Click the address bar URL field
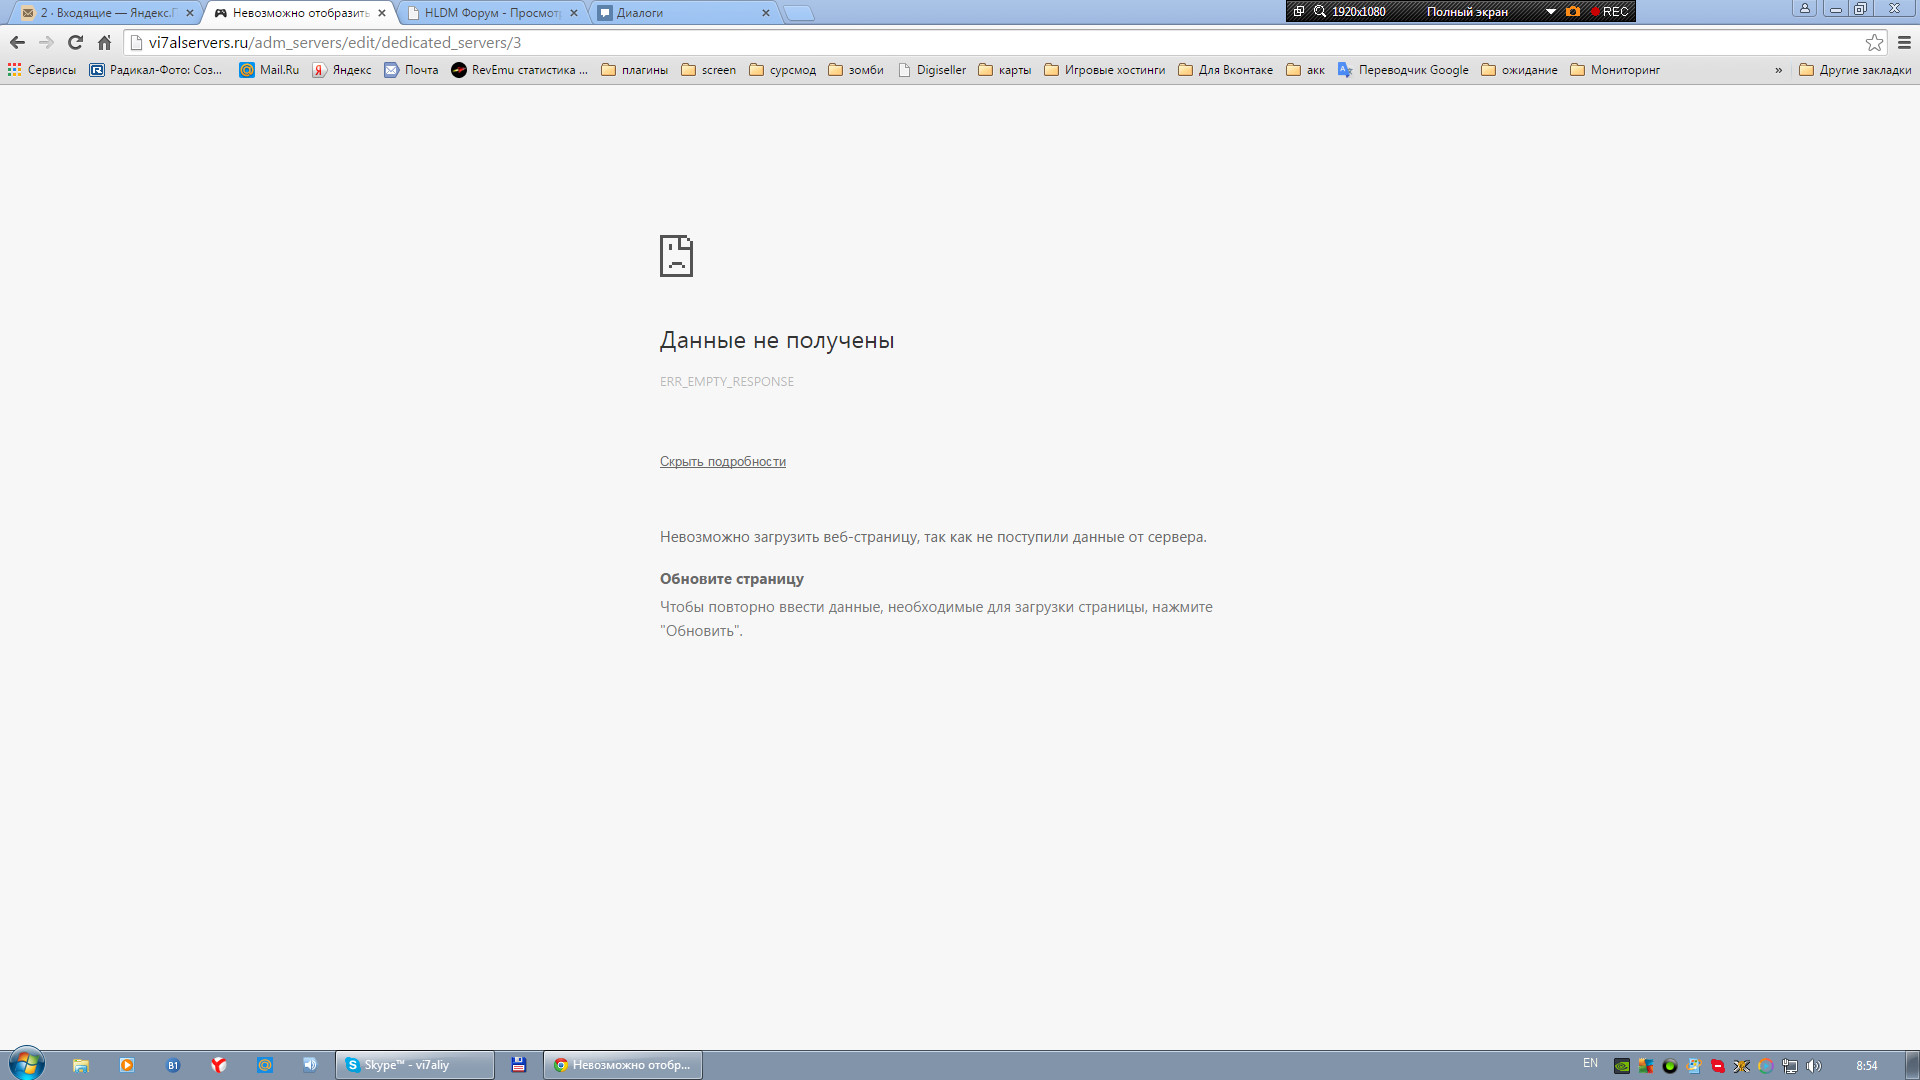This screenshot has width=1920, height=1080. 900,42
